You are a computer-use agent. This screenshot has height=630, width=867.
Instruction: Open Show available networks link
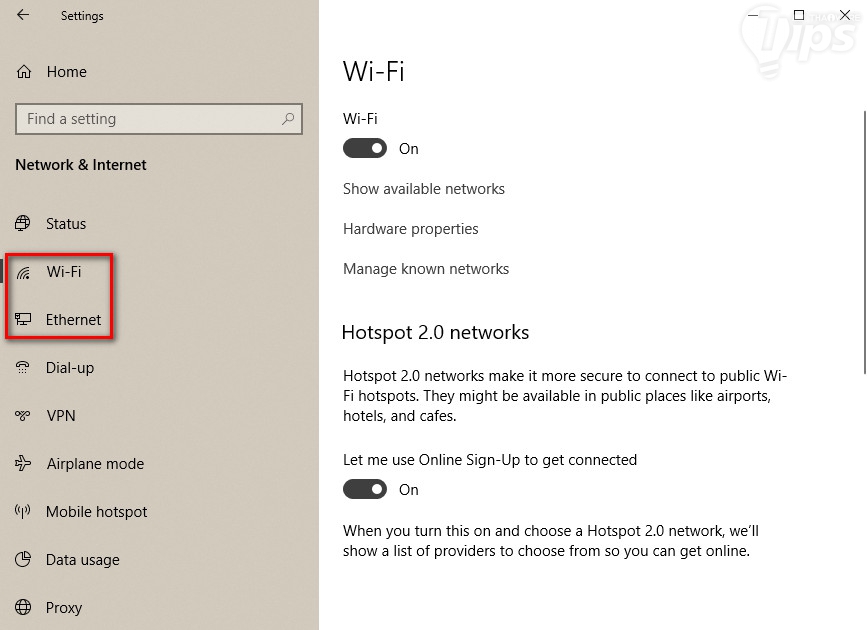tap(424, 189)
